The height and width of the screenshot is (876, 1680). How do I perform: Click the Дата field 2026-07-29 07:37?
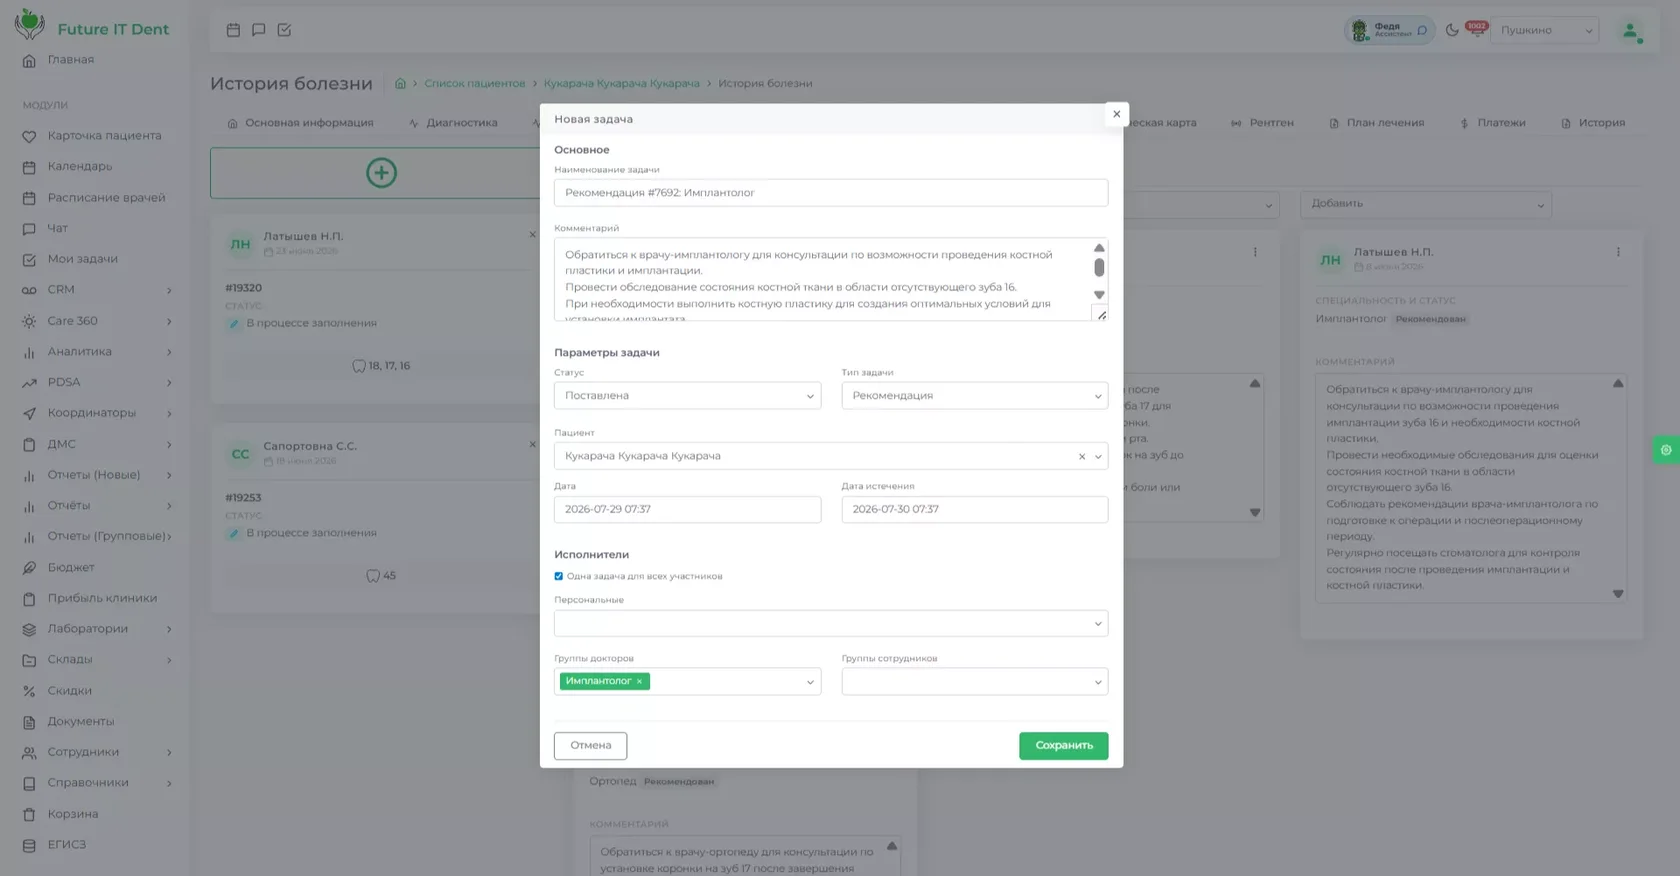pyautogui.click(x=687, y=510)
